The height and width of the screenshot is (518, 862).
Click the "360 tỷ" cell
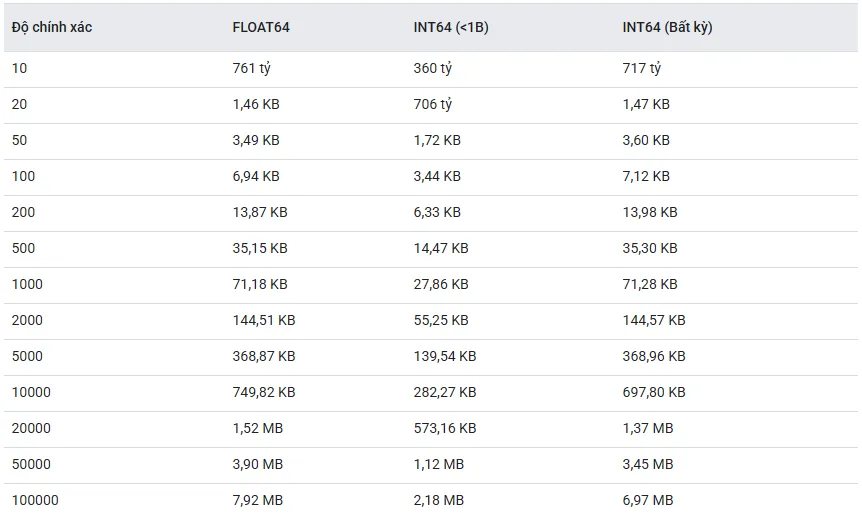[x=433, y=69]
